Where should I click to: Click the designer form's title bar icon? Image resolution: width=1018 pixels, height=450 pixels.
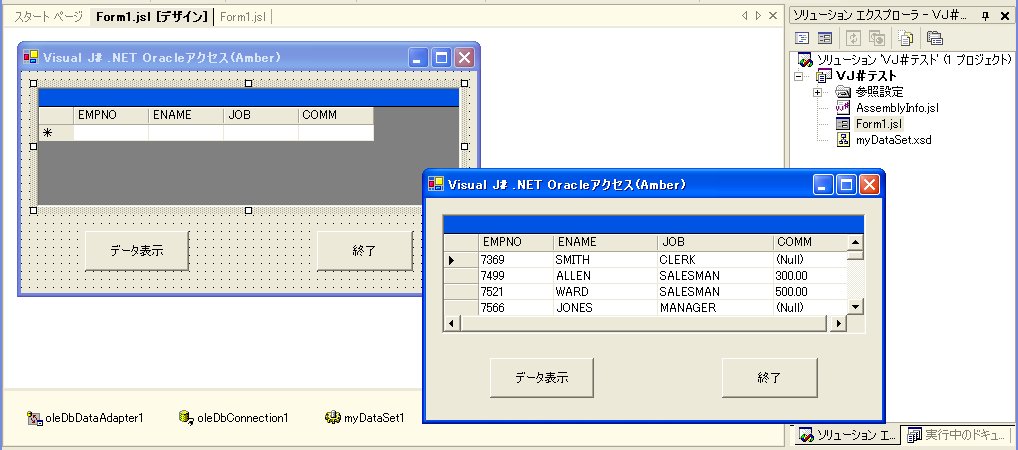31,57
